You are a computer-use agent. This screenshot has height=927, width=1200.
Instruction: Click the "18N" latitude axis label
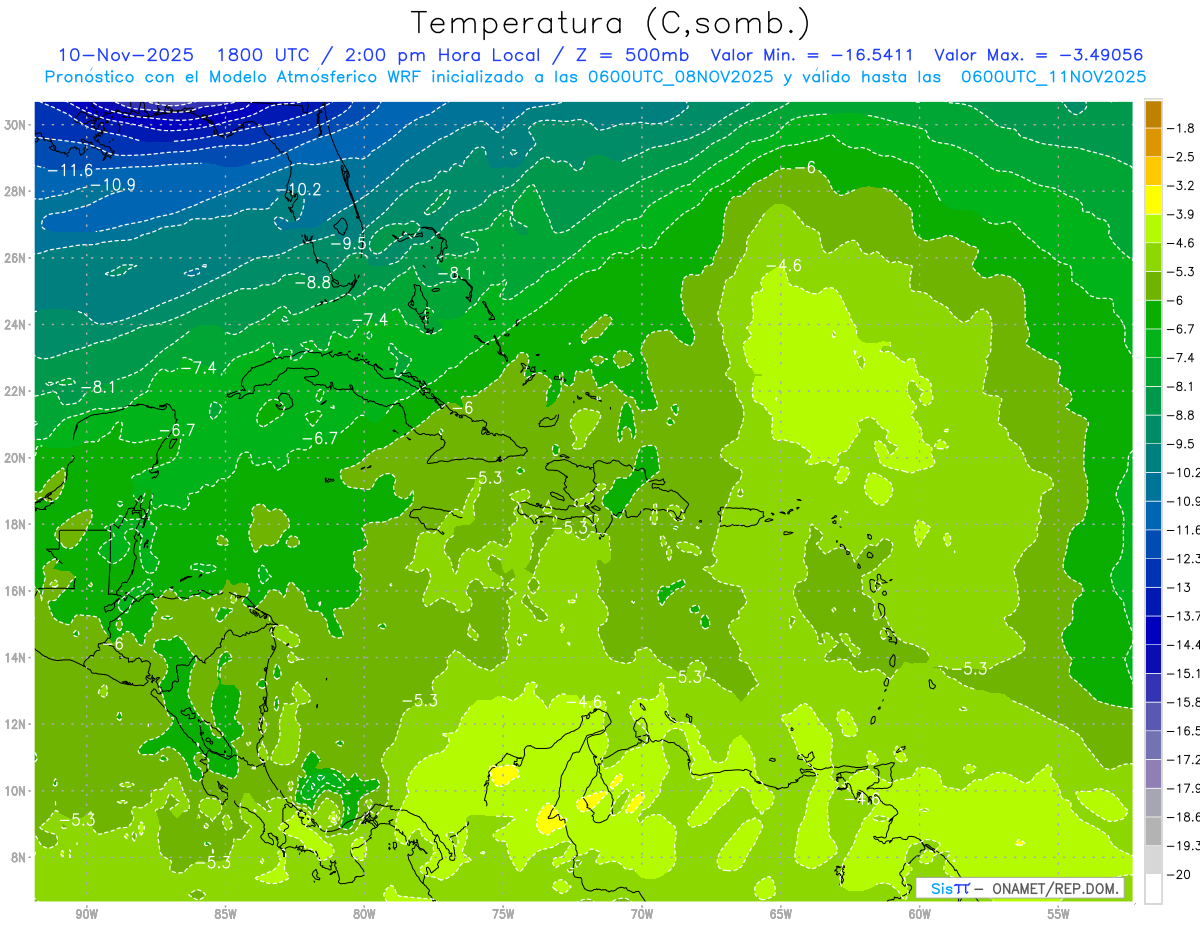pyautogui.click(x=16, y=524)
